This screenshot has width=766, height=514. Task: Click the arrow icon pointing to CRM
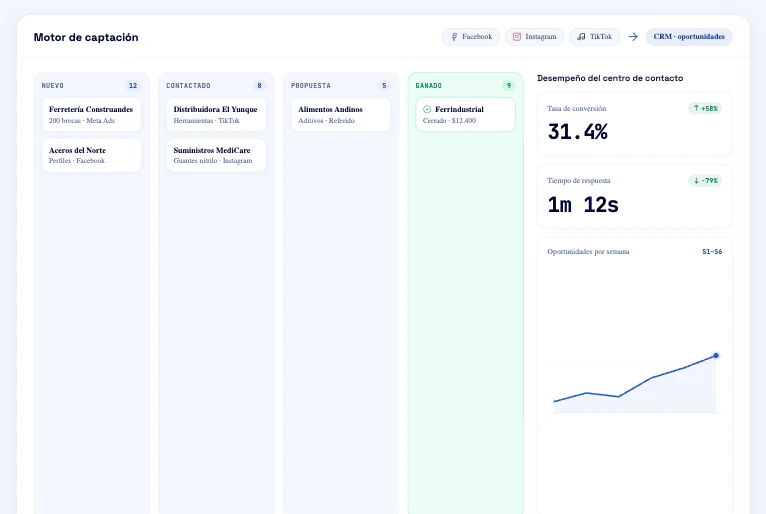633,37
